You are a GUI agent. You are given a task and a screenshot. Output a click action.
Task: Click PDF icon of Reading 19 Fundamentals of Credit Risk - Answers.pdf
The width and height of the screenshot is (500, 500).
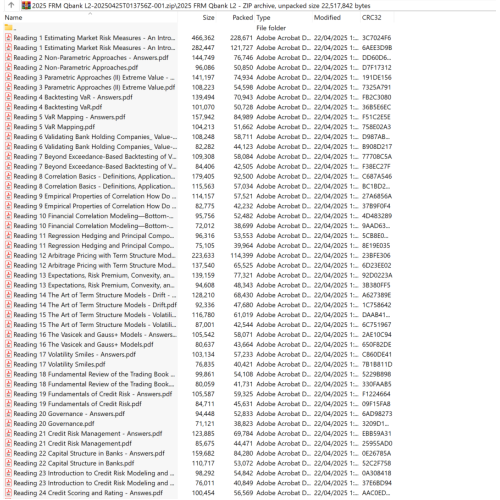(8, 394)
